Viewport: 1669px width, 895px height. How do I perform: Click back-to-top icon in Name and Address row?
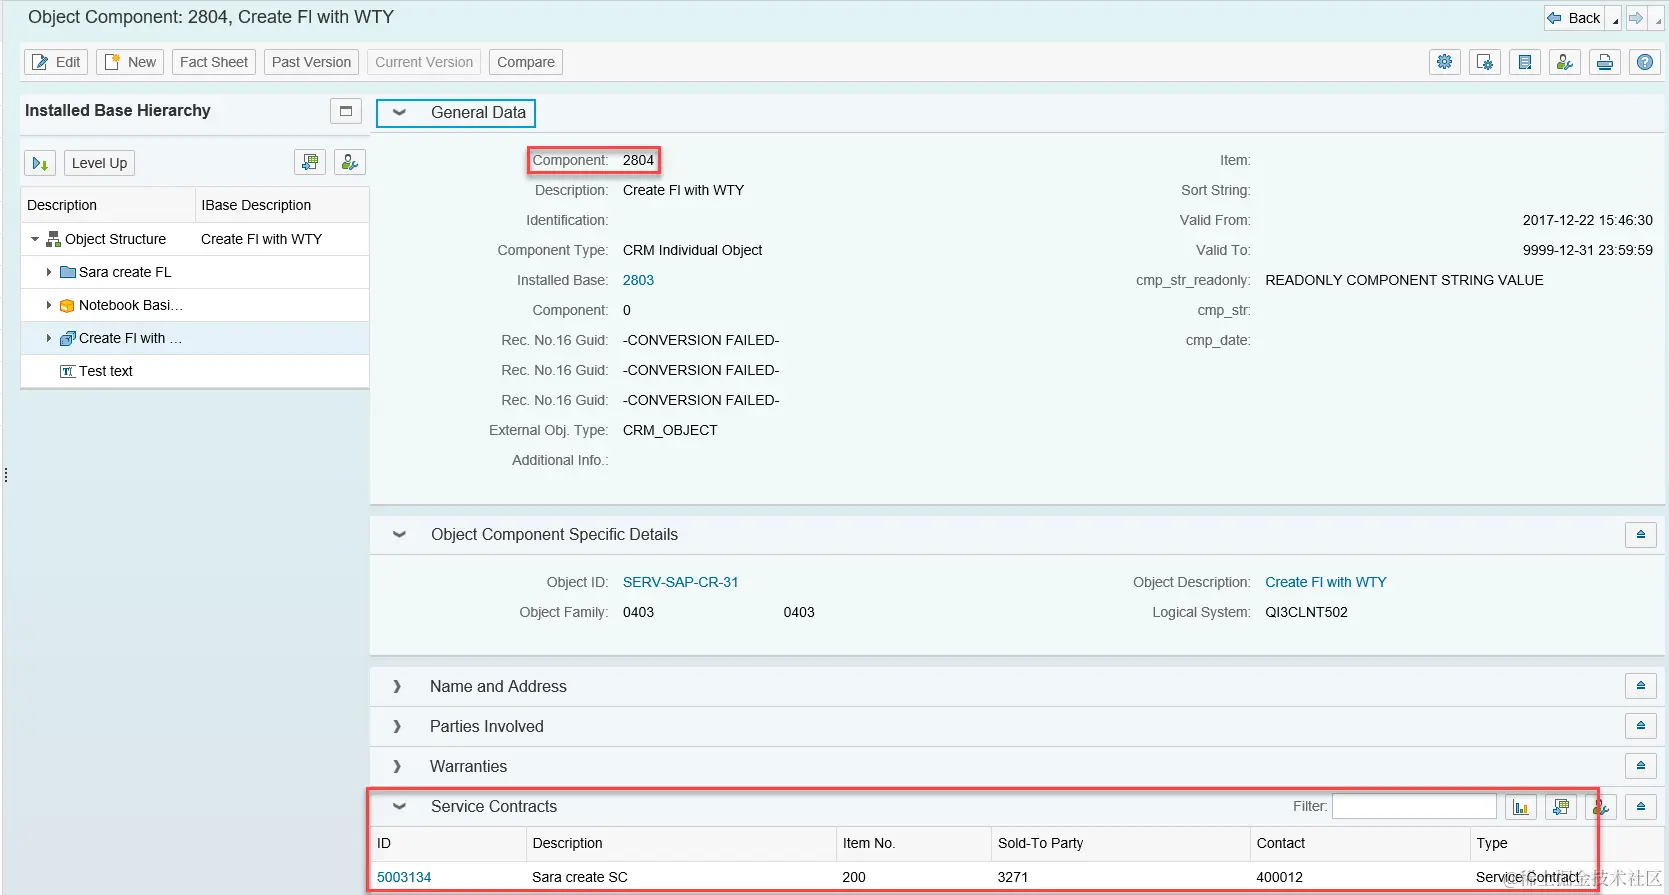(x=1641, y=687)
